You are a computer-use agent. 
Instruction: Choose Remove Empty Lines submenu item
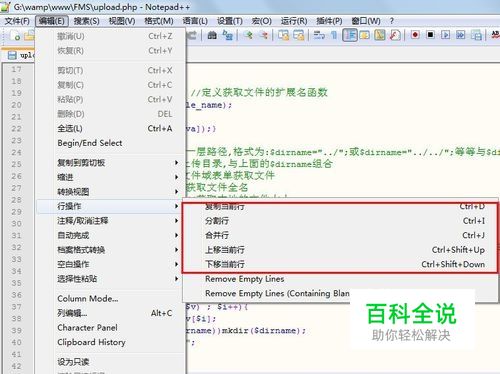click(340, 279)
